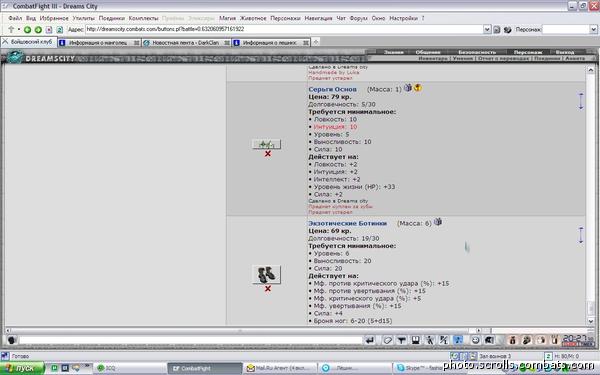Open Безопасность in game top menu
600x375 pixels.
coord(477,52)
